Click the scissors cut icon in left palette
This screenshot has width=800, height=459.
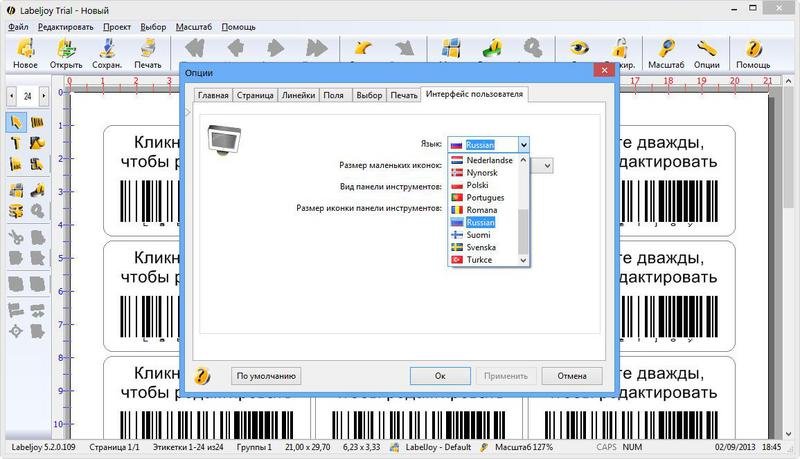pyautogui.click(x=16, y=237)
